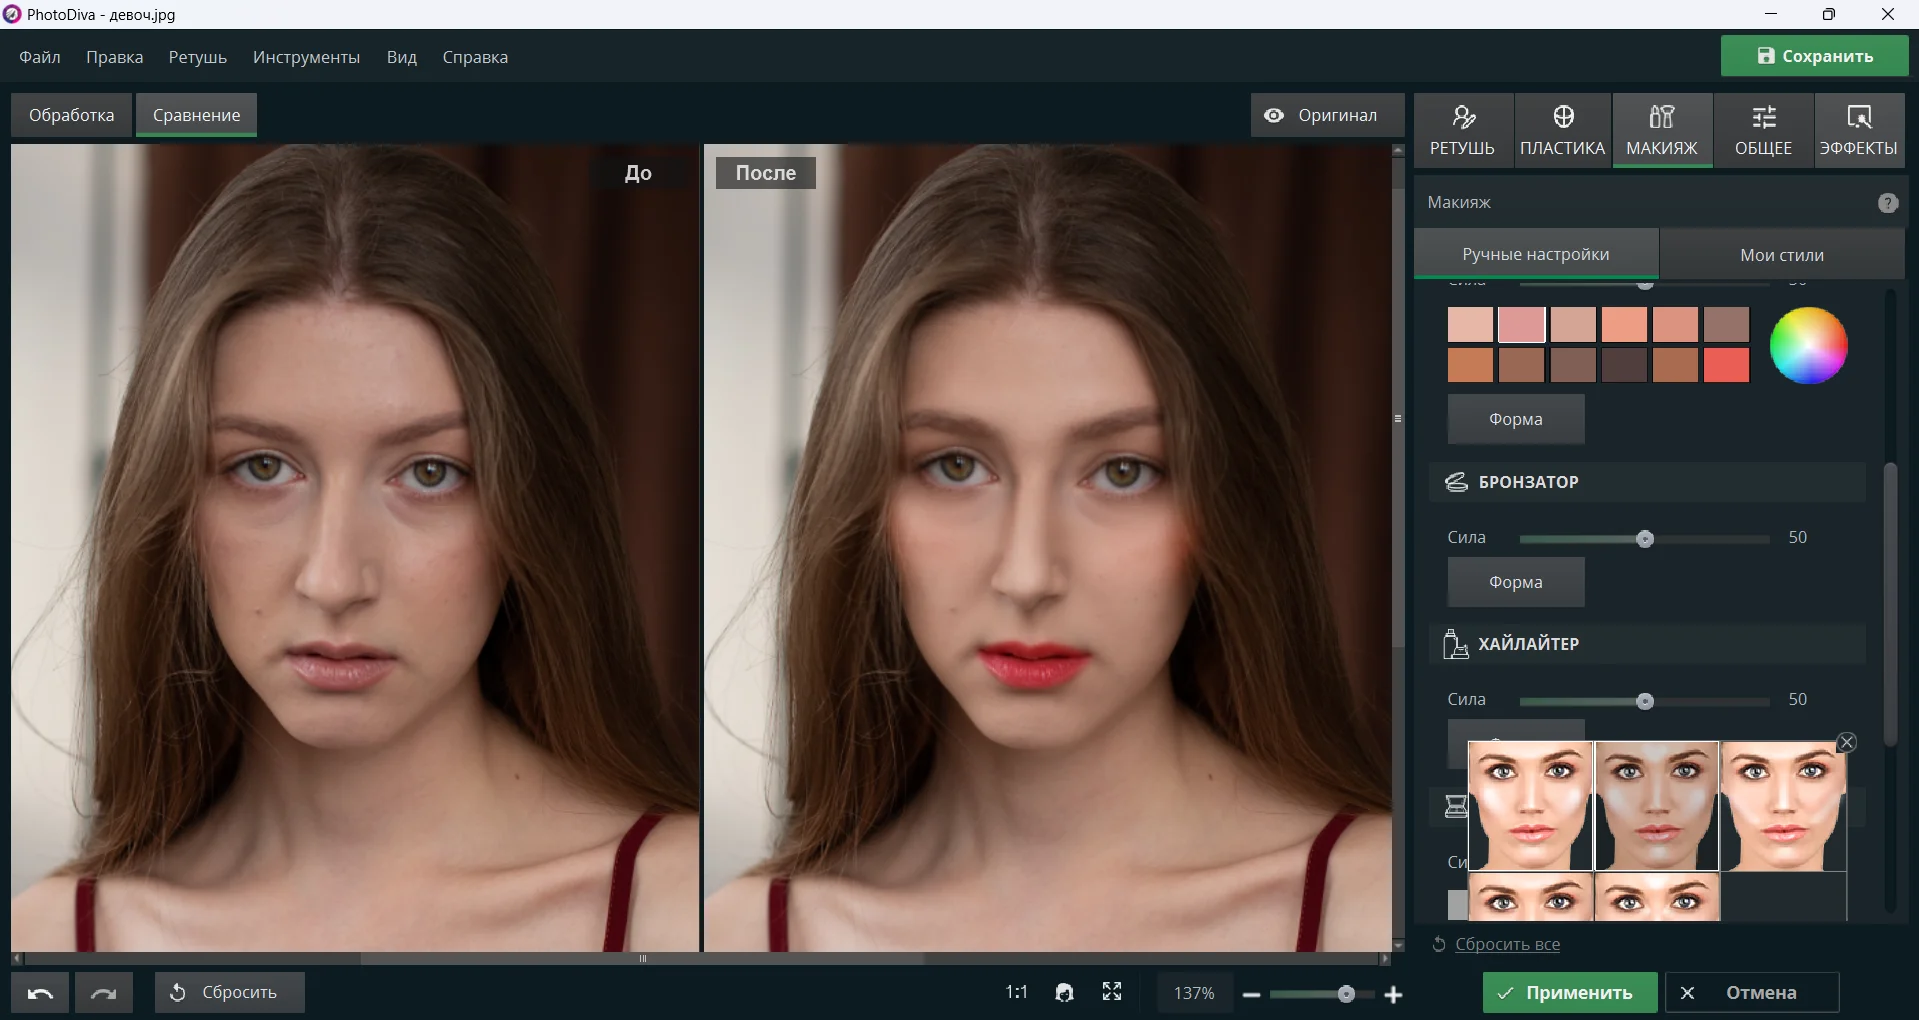Click the После label on photo
Image resolution: width=1919 pixels, height=1020 pixels.
[x=766, y=173]
